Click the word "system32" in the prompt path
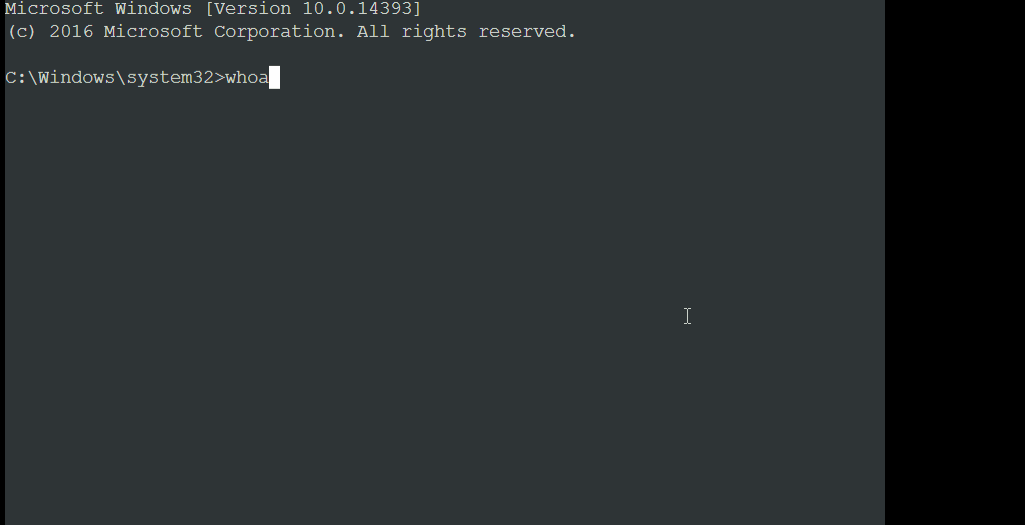This screenshot has height=525, width=1025. 170,78
